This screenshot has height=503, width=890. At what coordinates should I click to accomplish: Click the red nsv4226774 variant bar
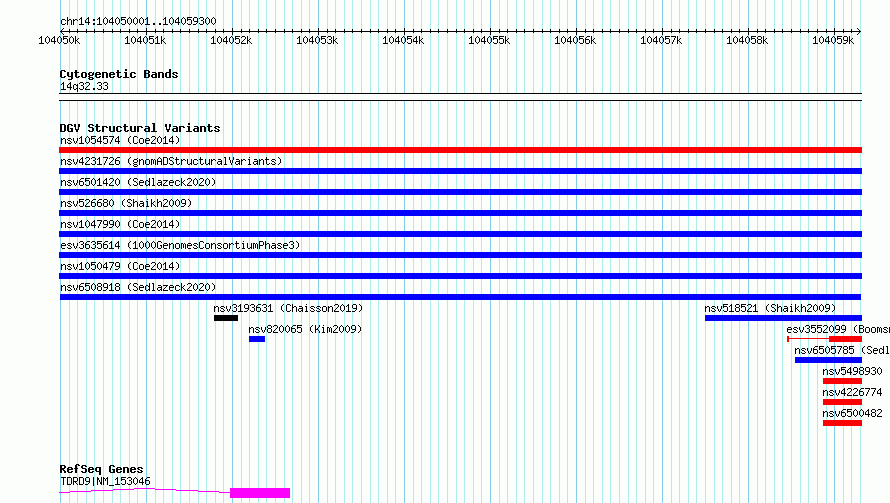842,402
